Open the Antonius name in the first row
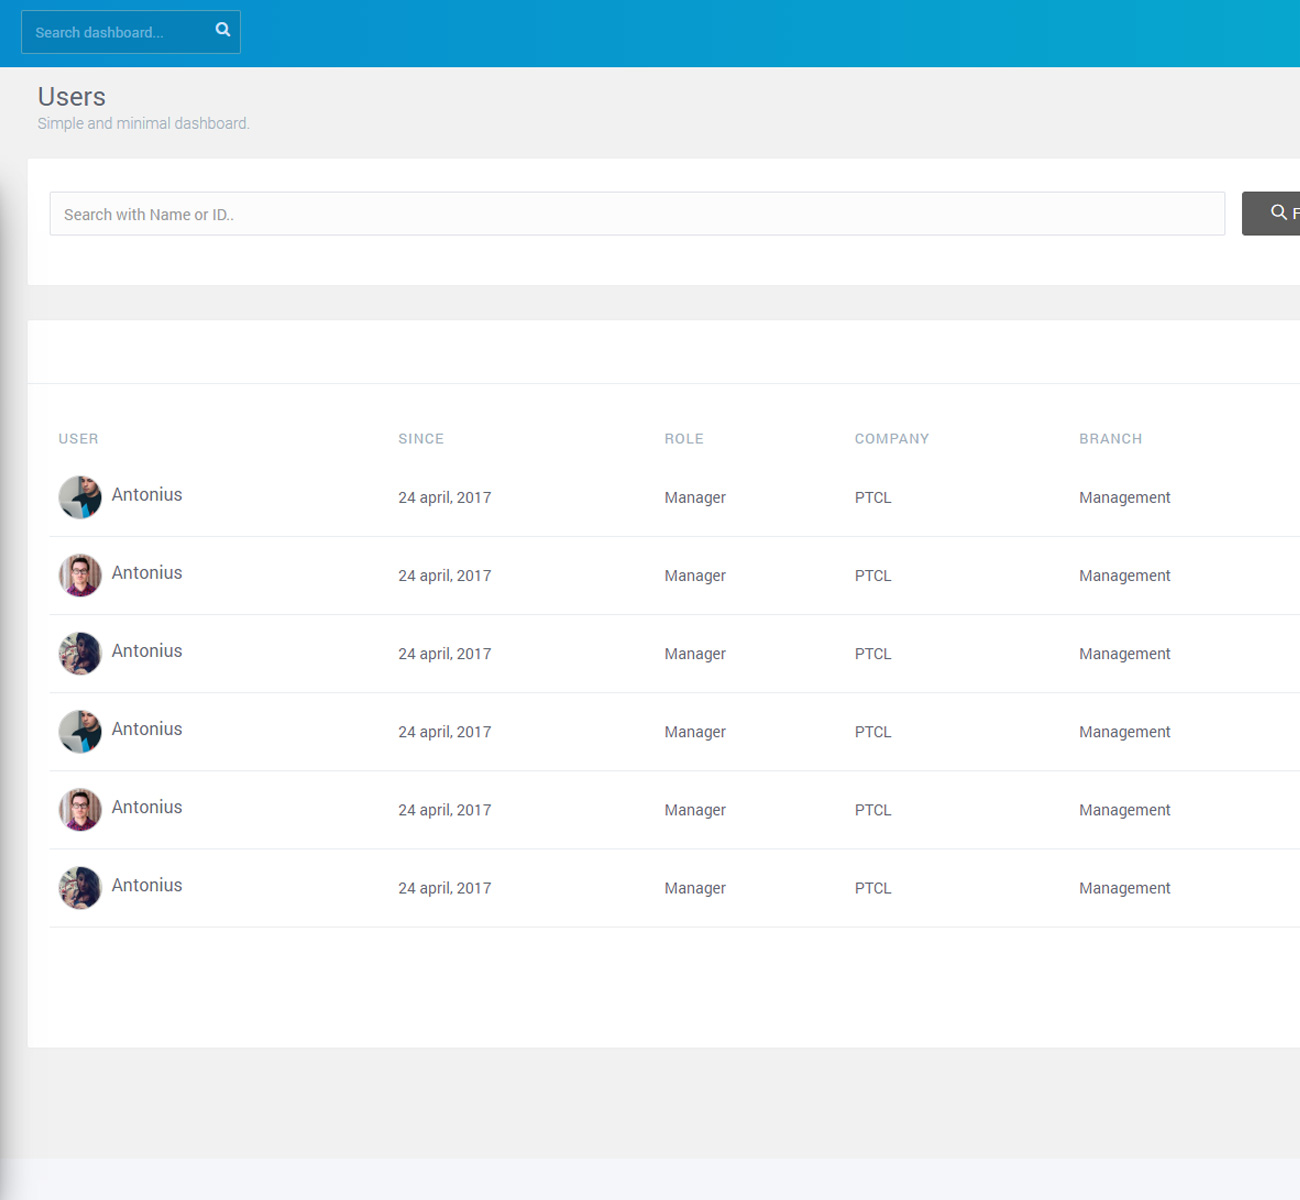The height and width of the screenshot is (1200, 1300). [x=147, y=495]
